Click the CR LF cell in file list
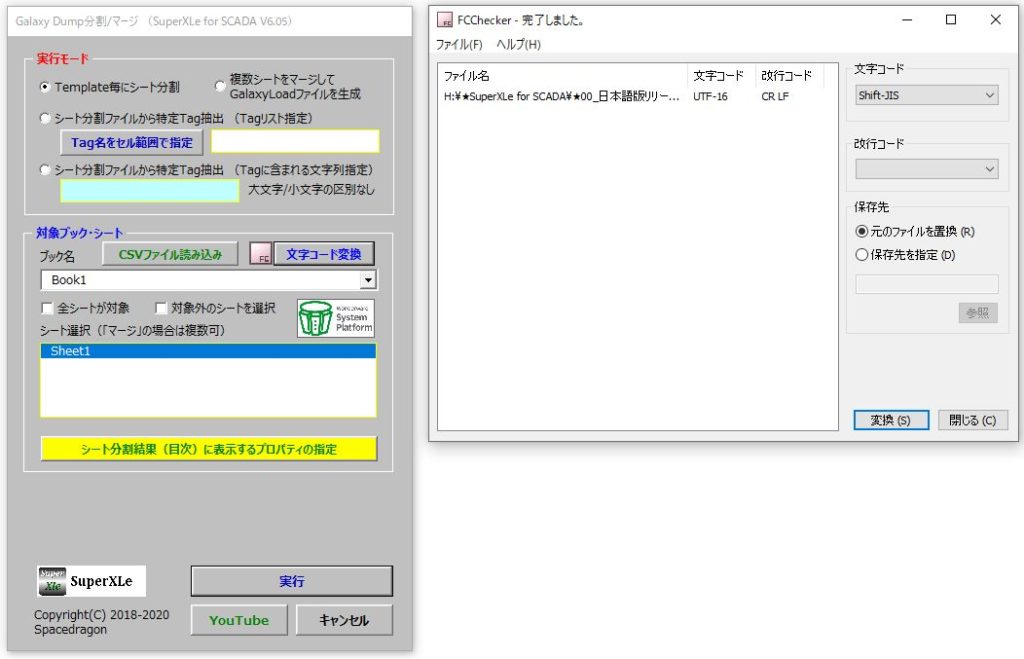 775,97
